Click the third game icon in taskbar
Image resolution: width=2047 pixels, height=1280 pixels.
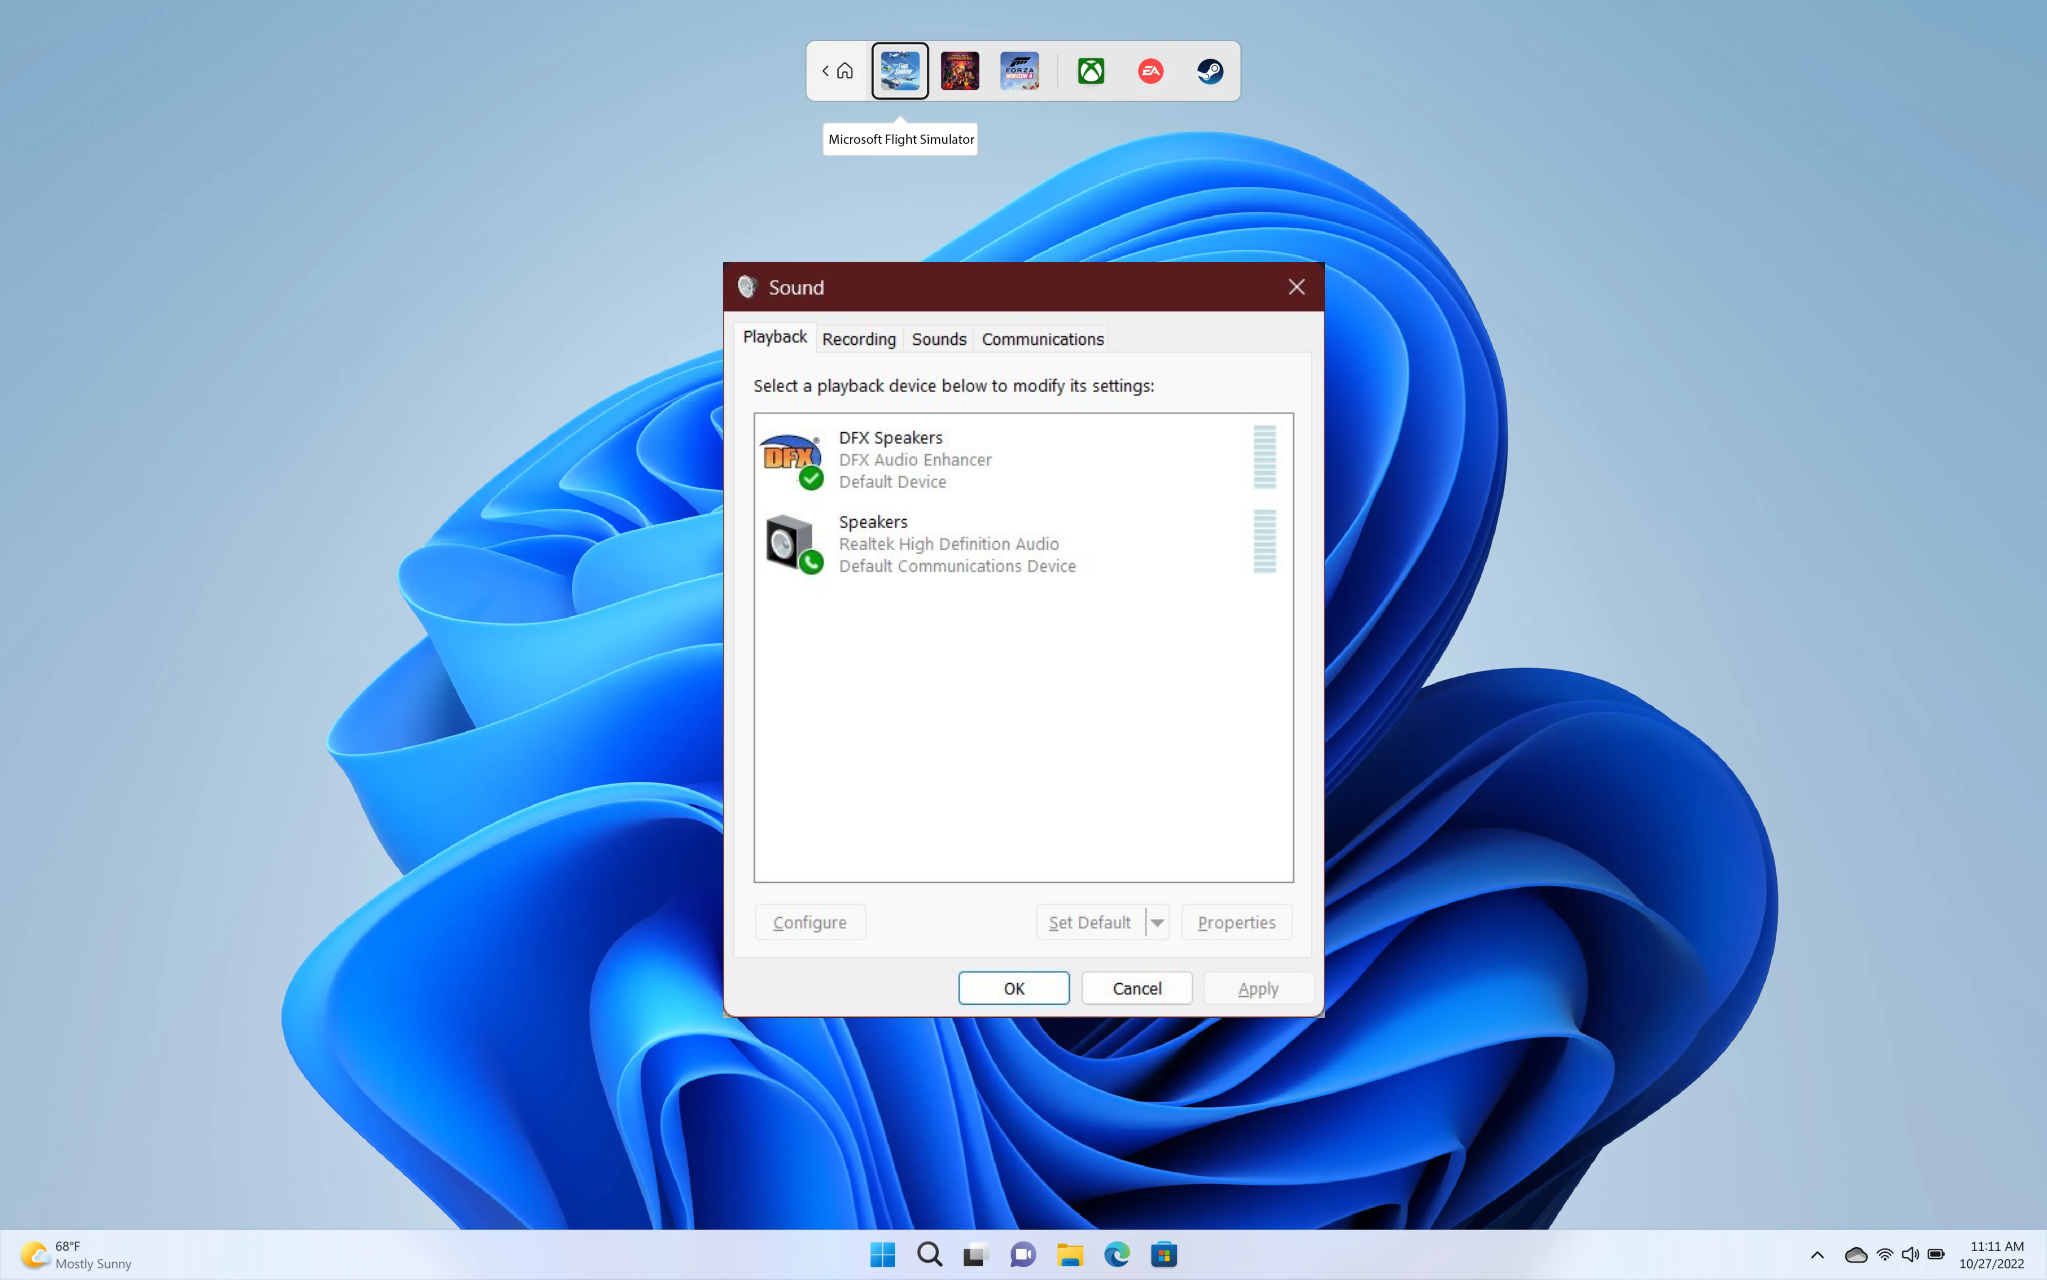(x=1019, y=69)
